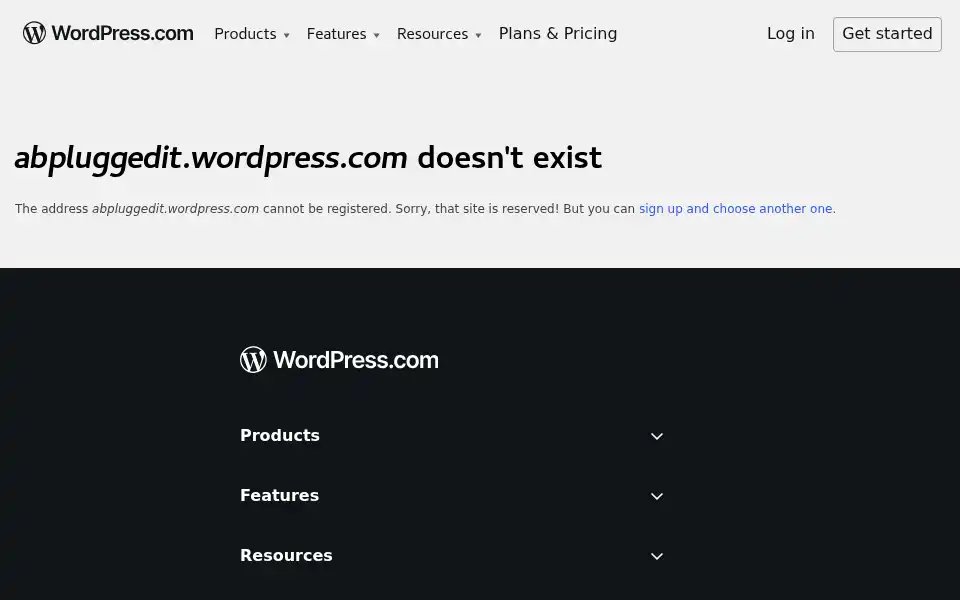Click the footer Features heading

pos(279,495)
